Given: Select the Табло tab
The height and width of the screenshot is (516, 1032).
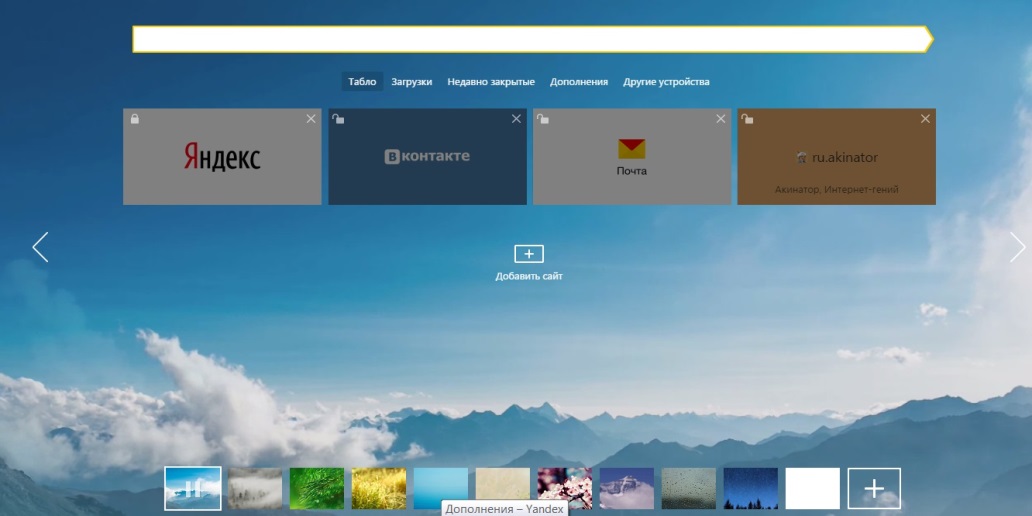Looking at the screenshot, I should tap(362, 82).
